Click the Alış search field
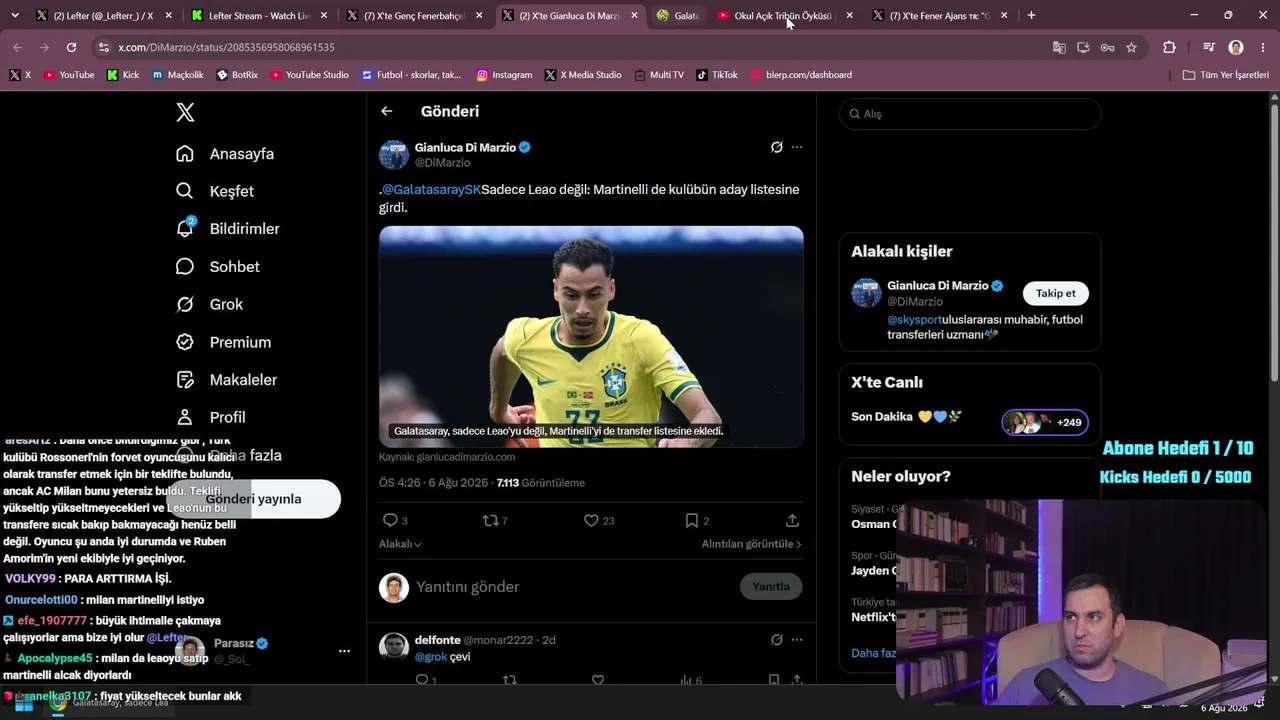The height and width of the screenshot is (720, 1280). 970,114
